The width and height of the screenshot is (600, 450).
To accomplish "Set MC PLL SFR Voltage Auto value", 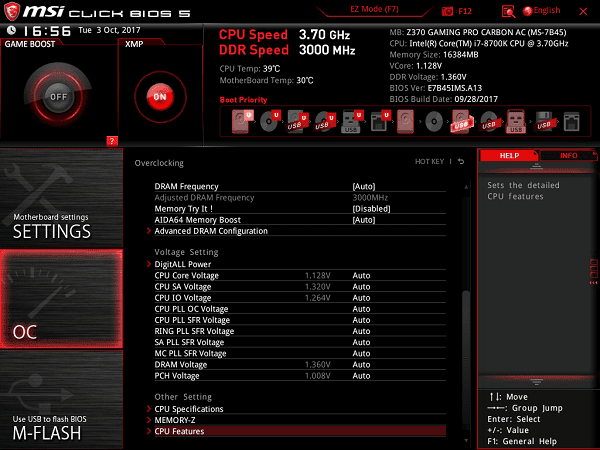I will coord(361,353).
